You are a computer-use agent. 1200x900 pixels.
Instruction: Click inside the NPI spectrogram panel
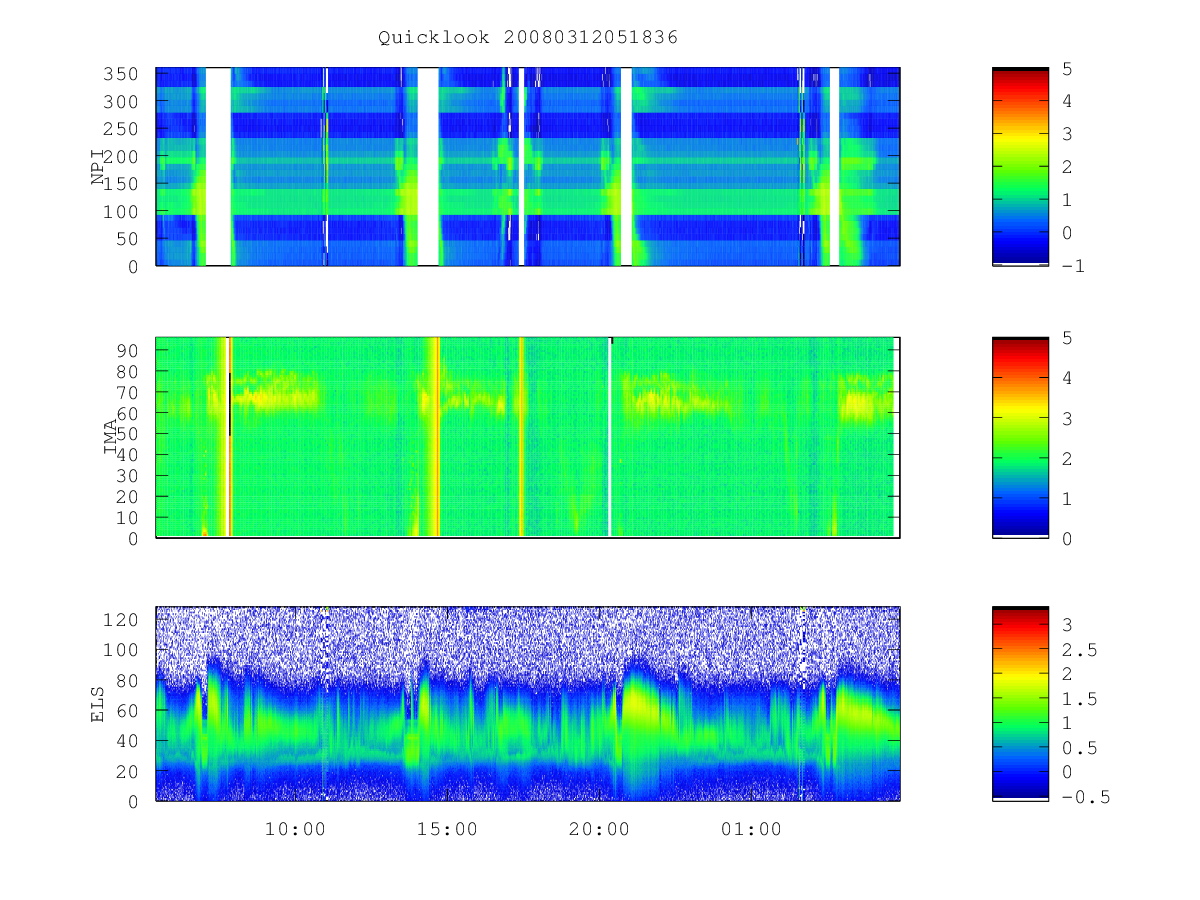528,167
